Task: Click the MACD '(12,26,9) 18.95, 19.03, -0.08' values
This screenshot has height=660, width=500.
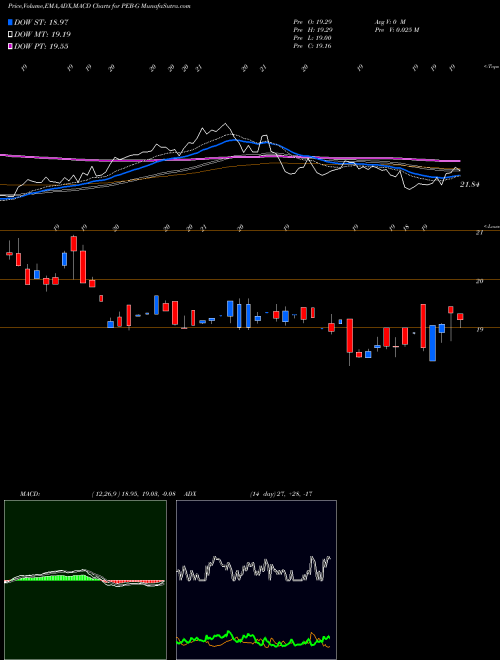Action: [x=133, y=494]
